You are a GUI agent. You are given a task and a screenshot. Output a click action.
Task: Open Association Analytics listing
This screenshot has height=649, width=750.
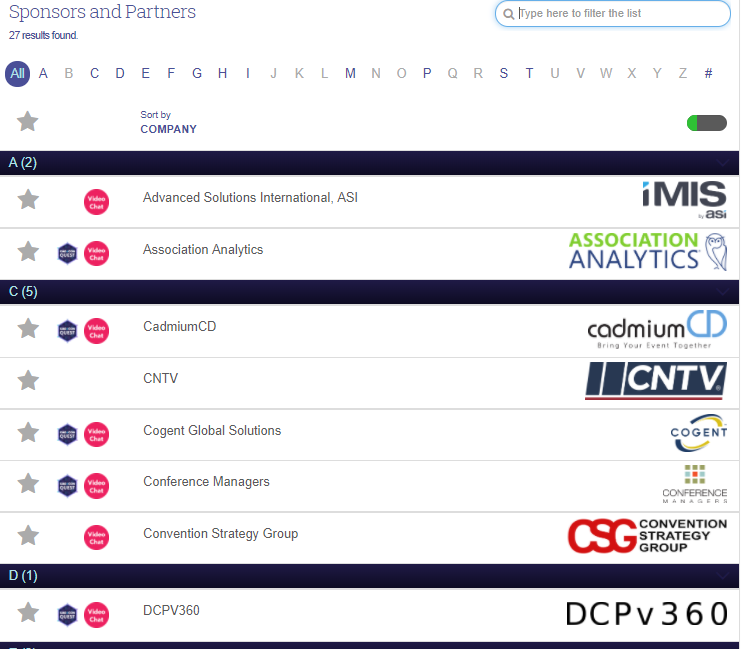pos(203,250)
